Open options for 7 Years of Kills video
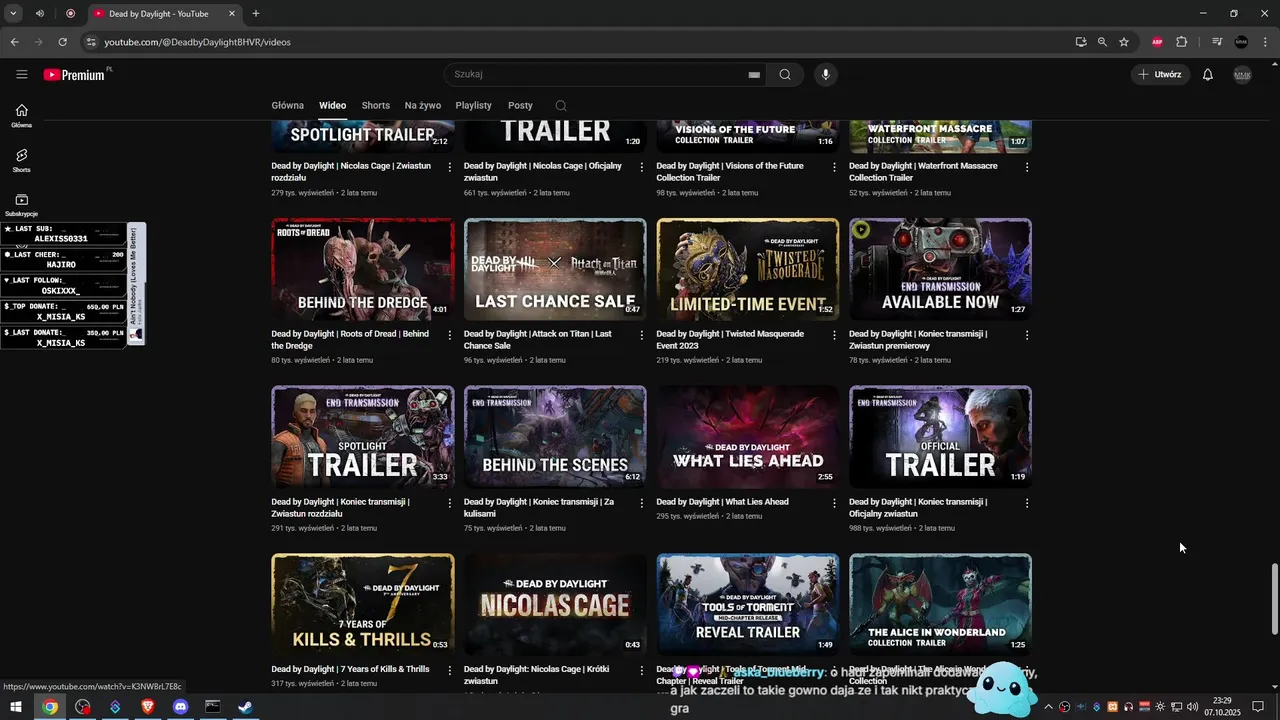 coord(449,670)
